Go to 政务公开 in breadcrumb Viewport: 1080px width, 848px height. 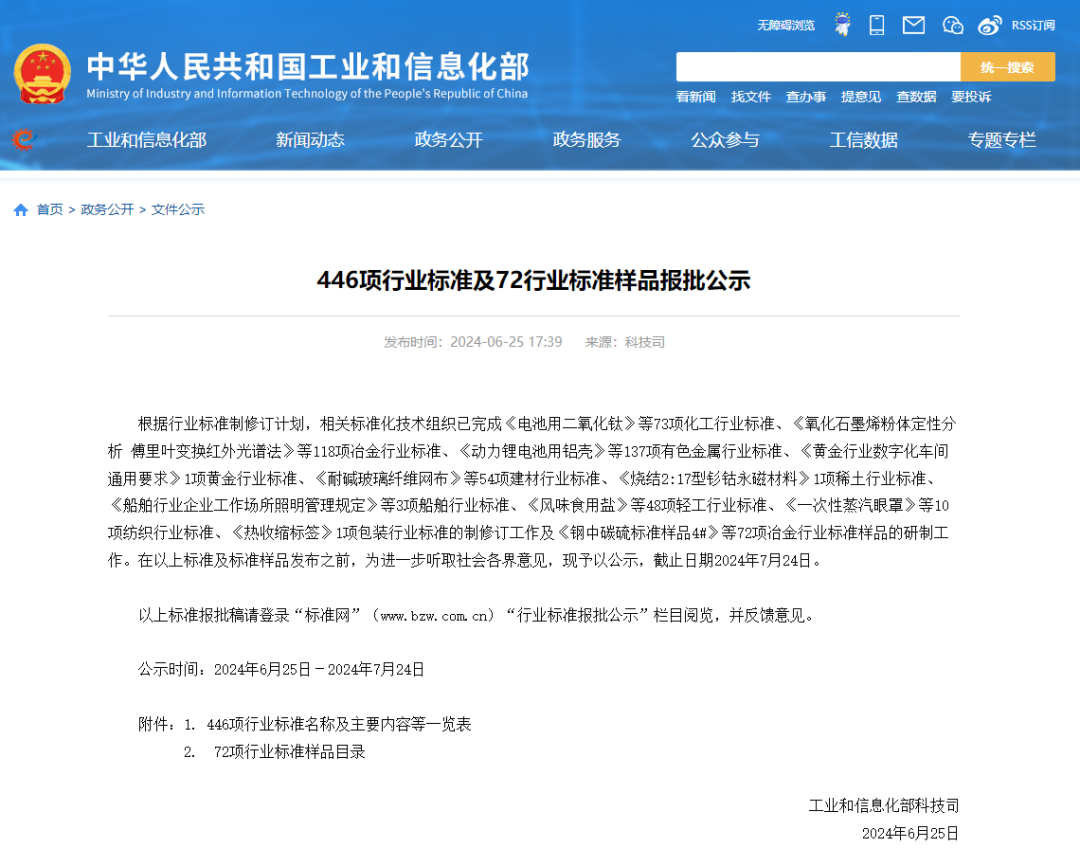point(107,209)
